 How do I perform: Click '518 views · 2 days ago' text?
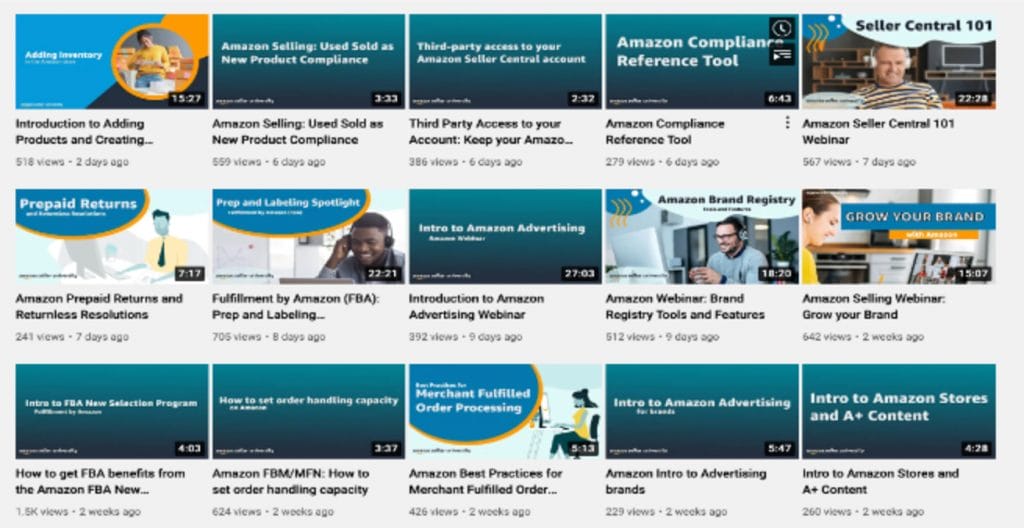72,161
